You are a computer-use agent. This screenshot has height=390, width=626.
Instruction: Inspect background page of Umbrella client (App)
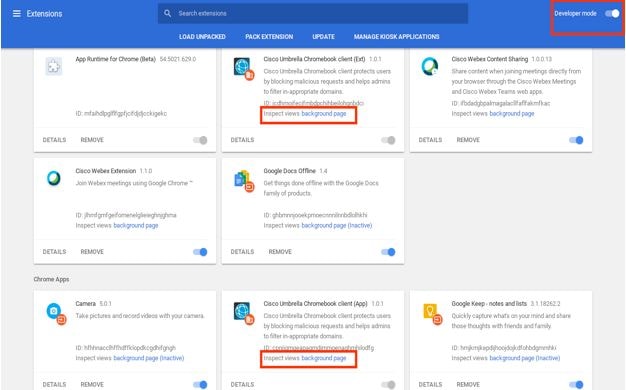pos(324,358)
